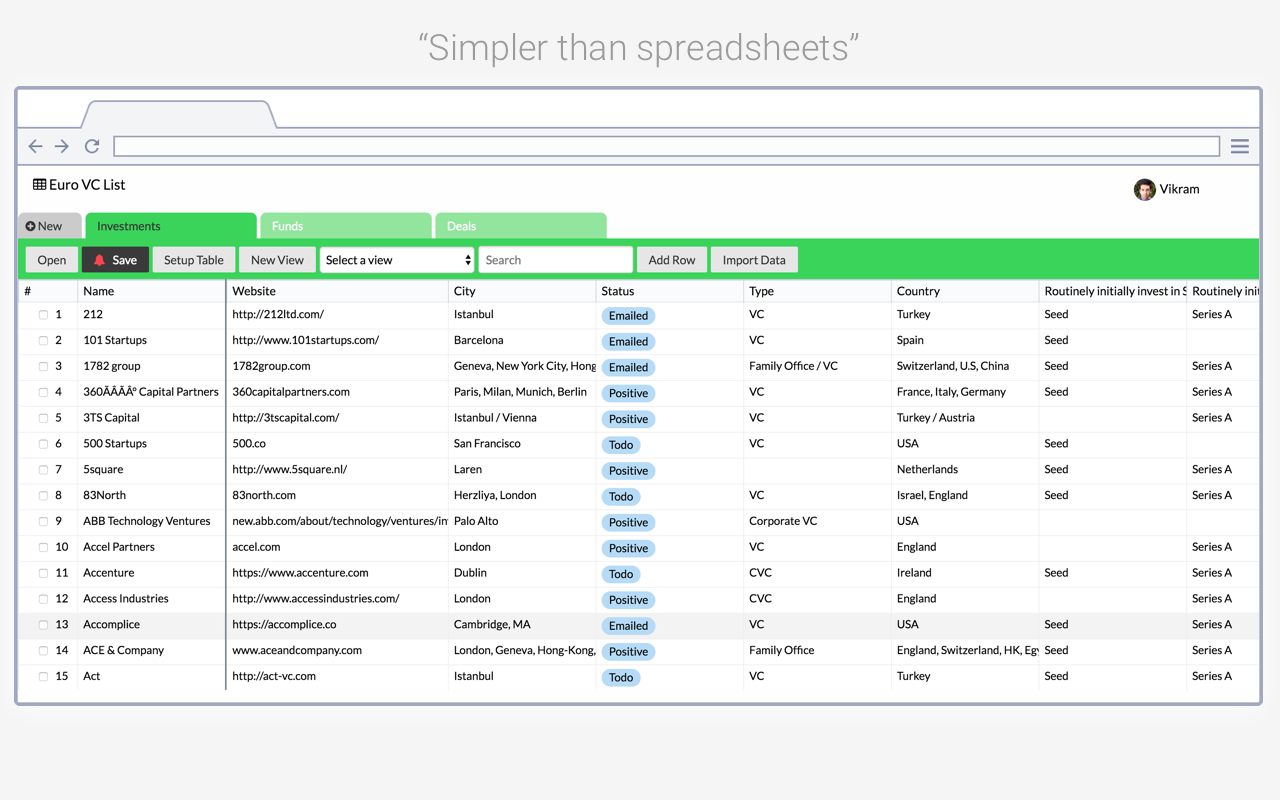Image resolution: width=1280 pixels, height=800 pixels.
Task: Select the browser window tab
Action: (180, 114)
